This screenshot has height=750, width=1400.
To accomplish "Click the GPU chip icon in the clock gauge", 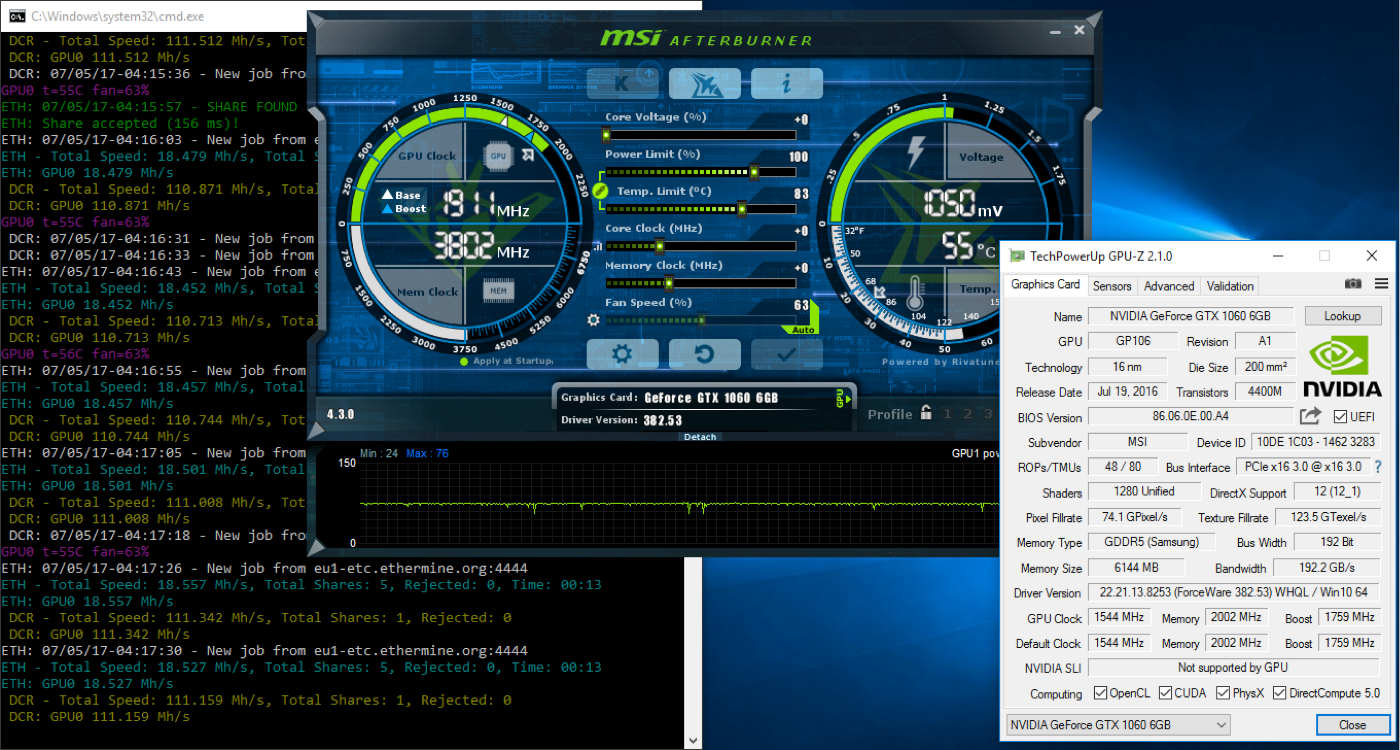I will click(x=498, y=155).
